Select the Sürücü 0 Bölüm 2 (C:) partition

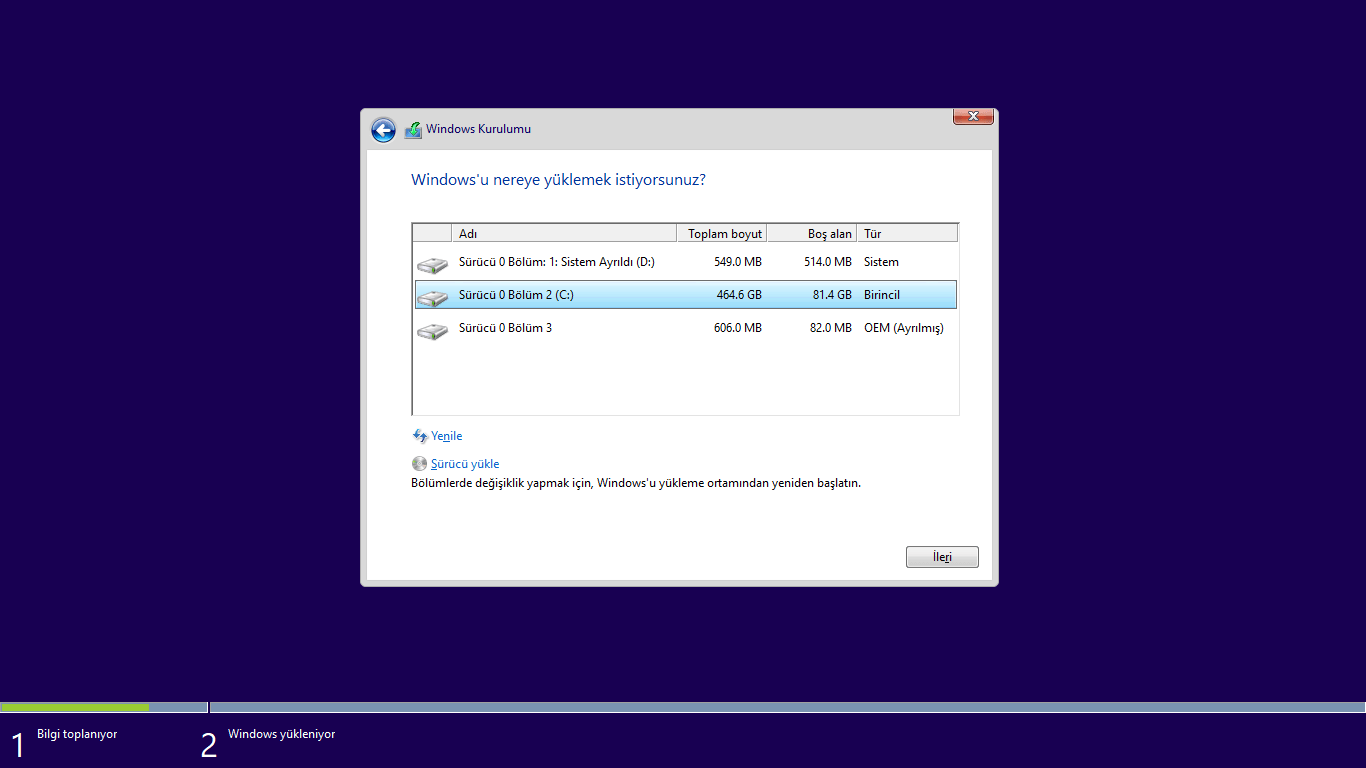point(685,295)
